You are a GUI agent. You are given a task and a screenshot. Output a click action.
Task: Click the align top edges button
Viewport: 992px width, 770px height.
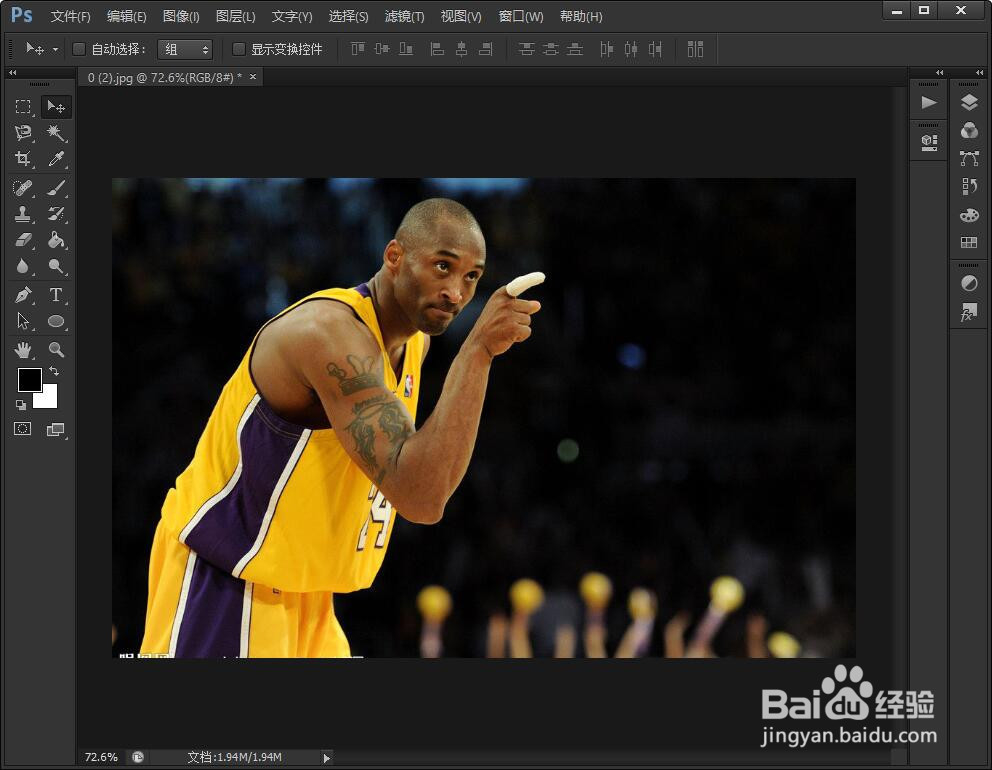pyautogui.click(x=358, y=49)
